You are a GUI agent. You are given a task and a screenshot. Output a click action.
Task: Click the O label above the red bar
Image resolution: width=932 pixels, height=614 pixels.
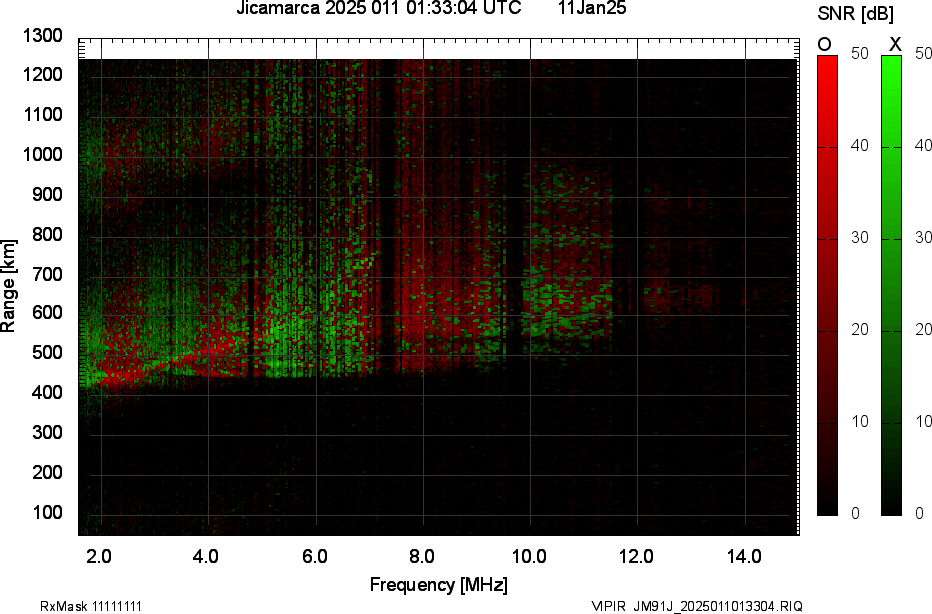pos(825,44)
